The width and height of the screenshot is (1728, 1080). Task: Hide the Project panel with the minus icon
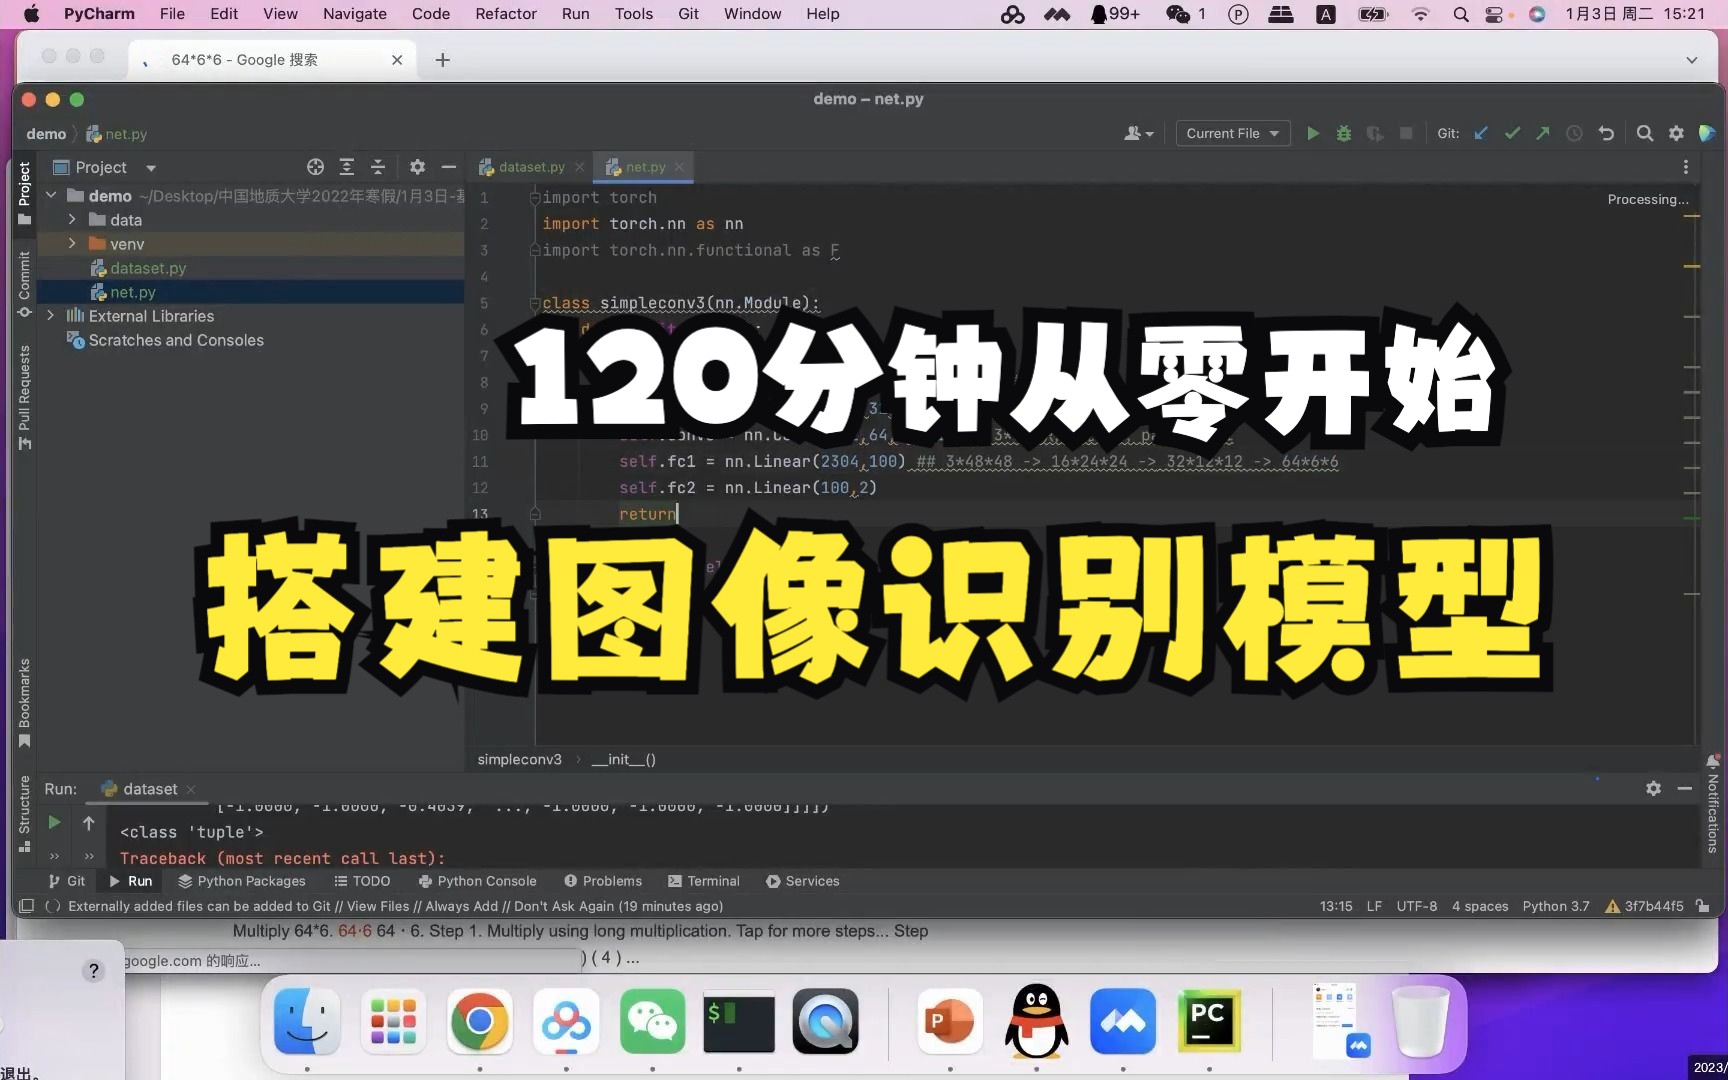pos(448,167)
